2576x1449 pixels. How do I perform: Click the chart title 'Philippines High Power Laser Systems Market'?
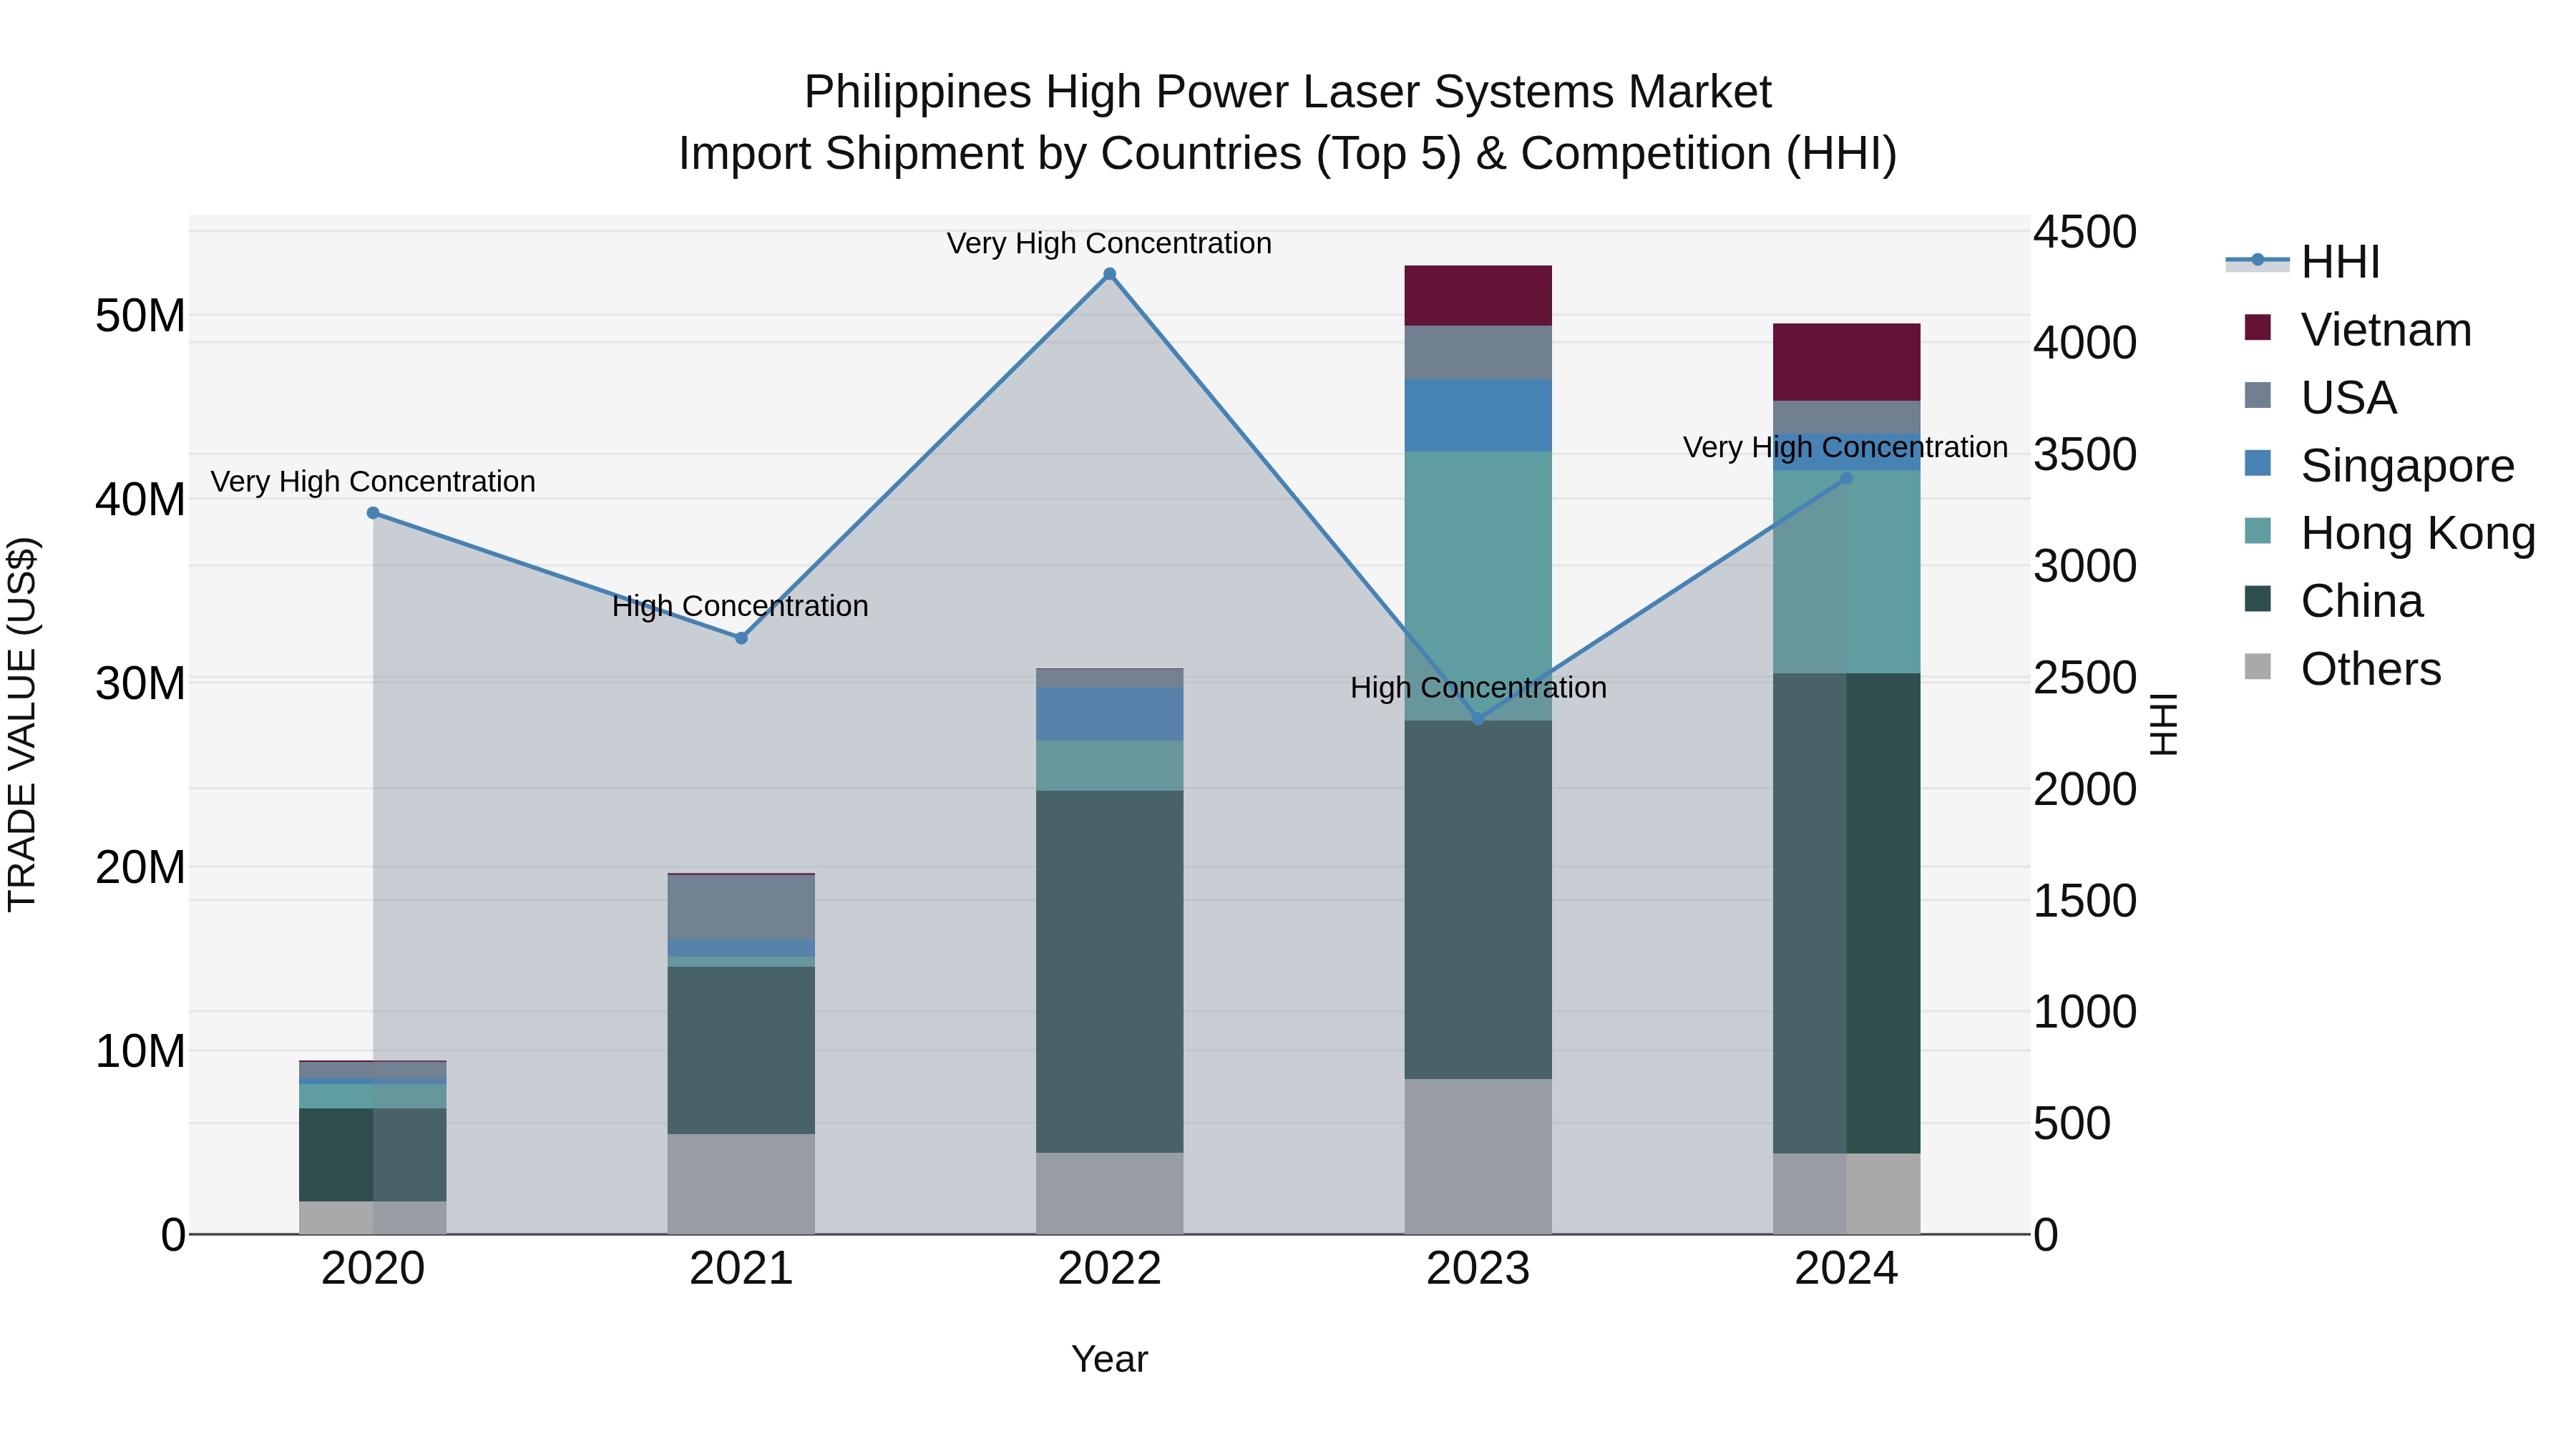click(x=1287, y=92)
